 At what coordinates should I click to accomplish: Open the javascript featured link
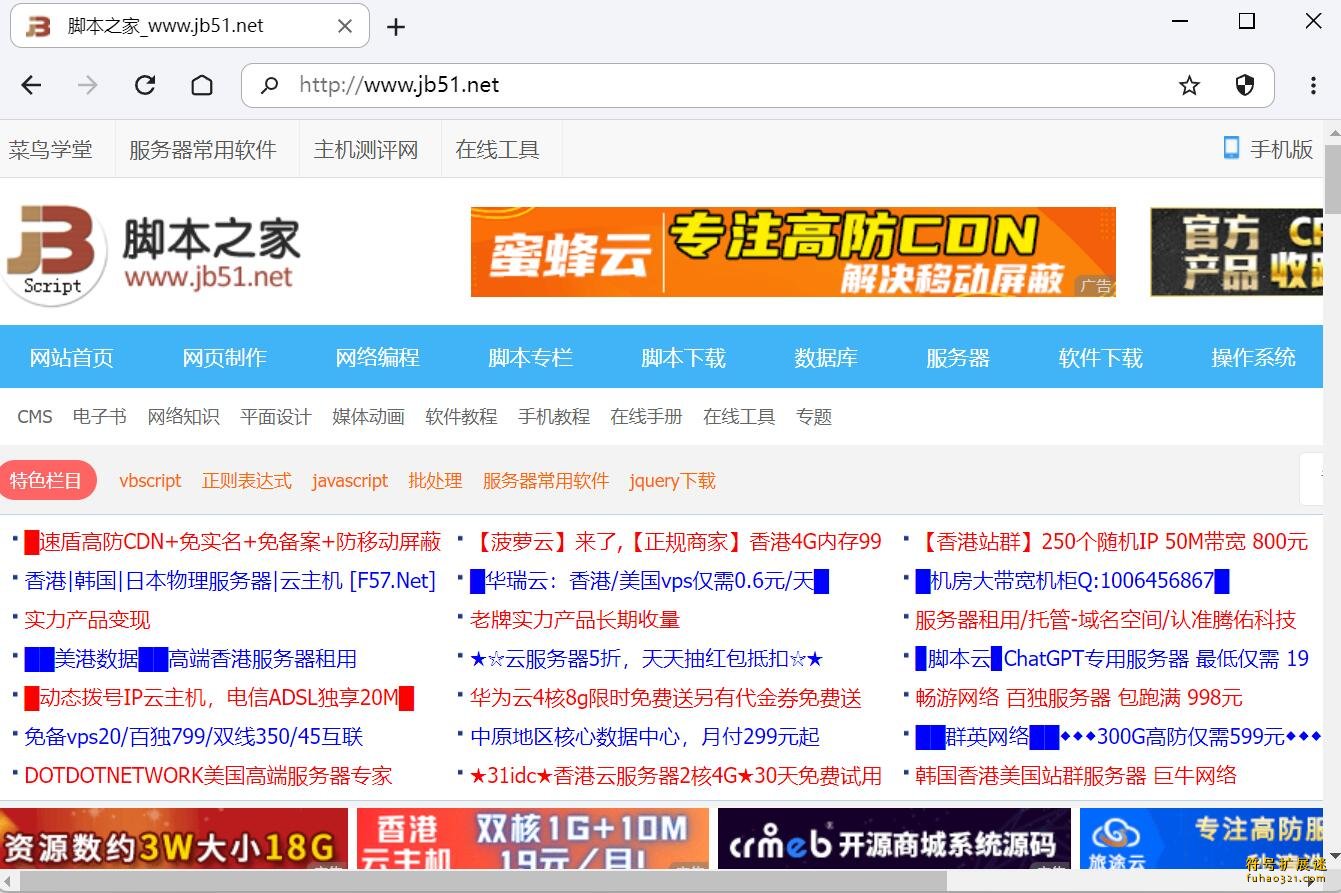350,481
